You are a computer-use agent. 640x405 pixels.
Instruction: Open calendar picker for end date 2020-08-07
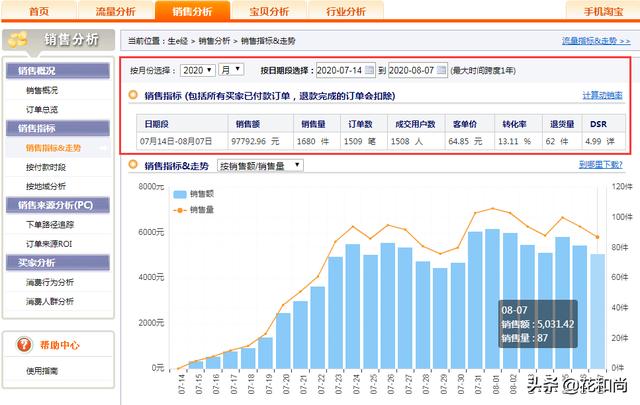[440, 71]
